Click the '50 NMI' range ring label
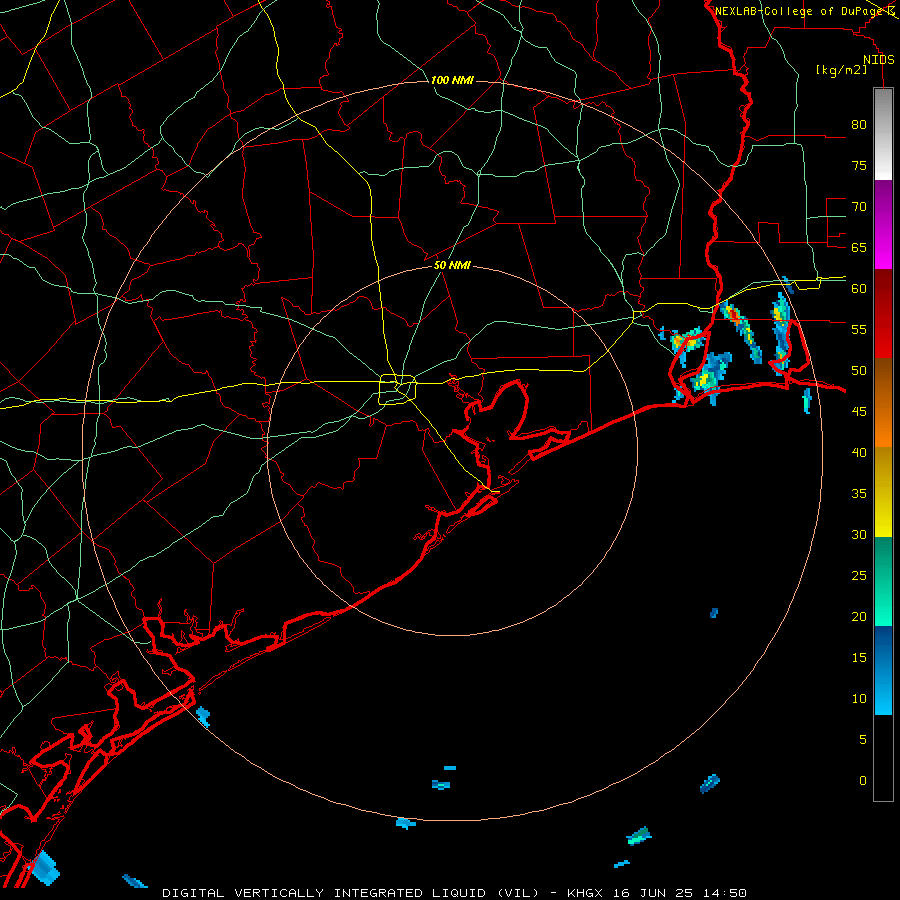 pyautogui.click(x=452, y=265)
